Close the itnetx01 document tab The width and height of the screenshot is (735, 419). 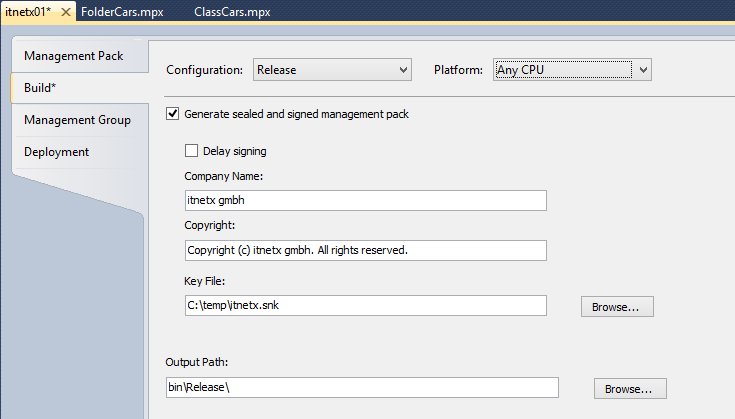coord(65,12)
